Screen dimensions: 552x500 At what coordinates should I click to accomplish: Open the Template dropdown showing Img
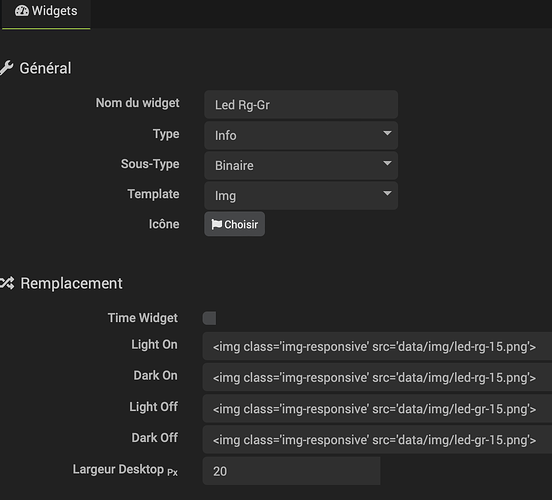pos(301,196)
